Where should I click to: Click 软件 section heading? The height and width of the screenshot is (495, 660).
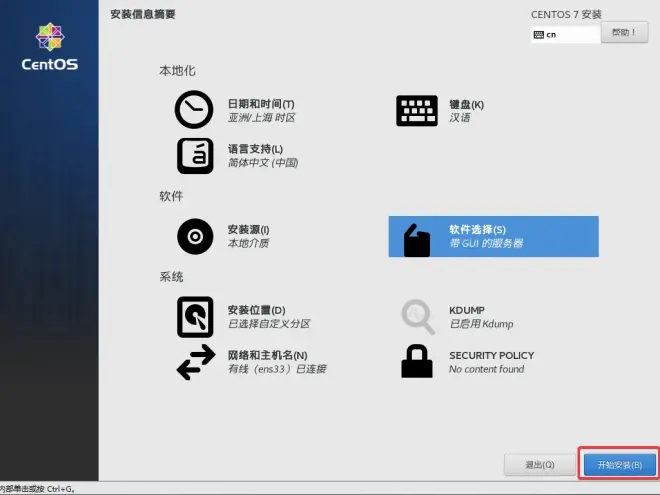171,196
